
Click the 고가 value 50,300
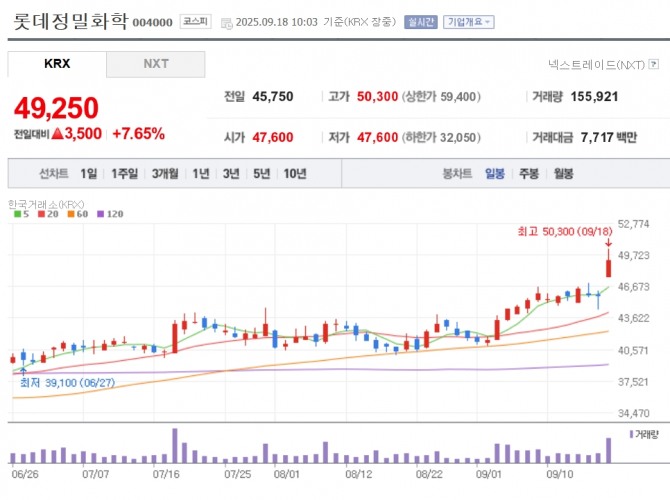(x=377, y=97)
